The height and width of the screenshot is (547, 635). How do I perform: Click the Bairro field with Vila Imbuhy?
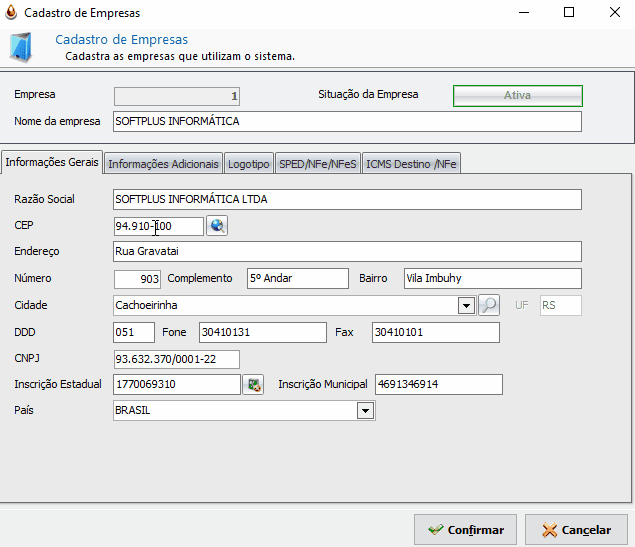(492, 278)
